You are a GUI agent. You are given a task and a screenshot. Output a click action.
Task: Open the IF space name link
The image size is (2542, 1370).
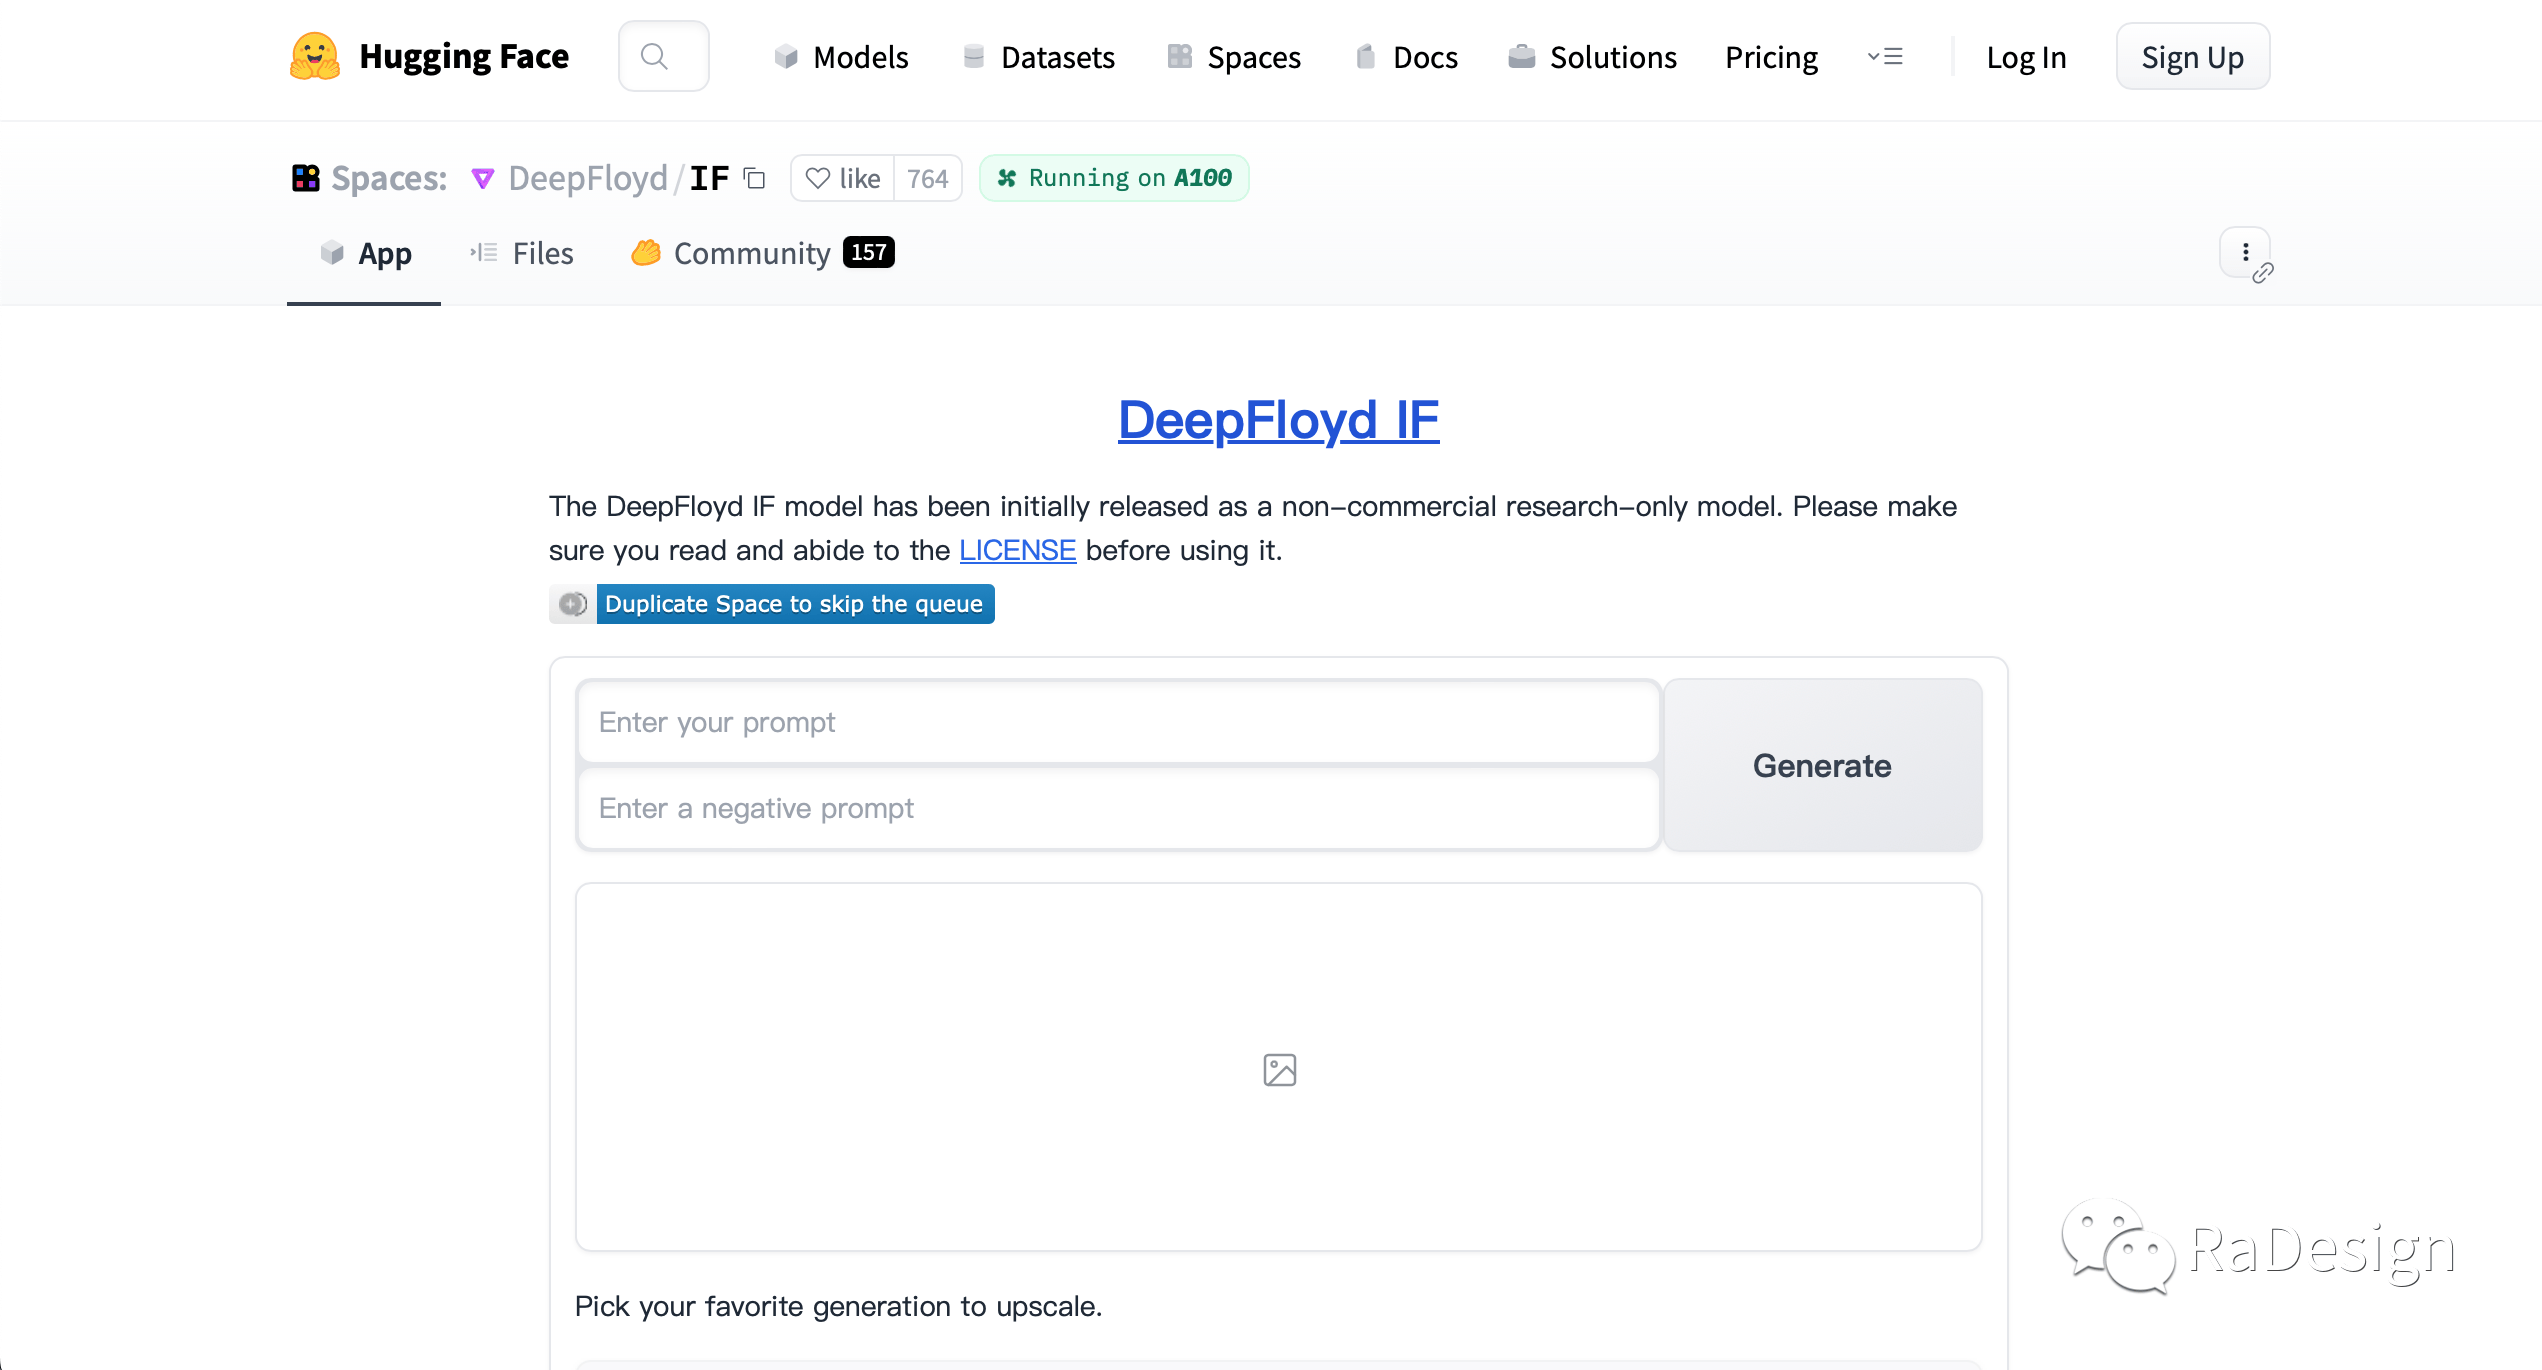point(709,178)
